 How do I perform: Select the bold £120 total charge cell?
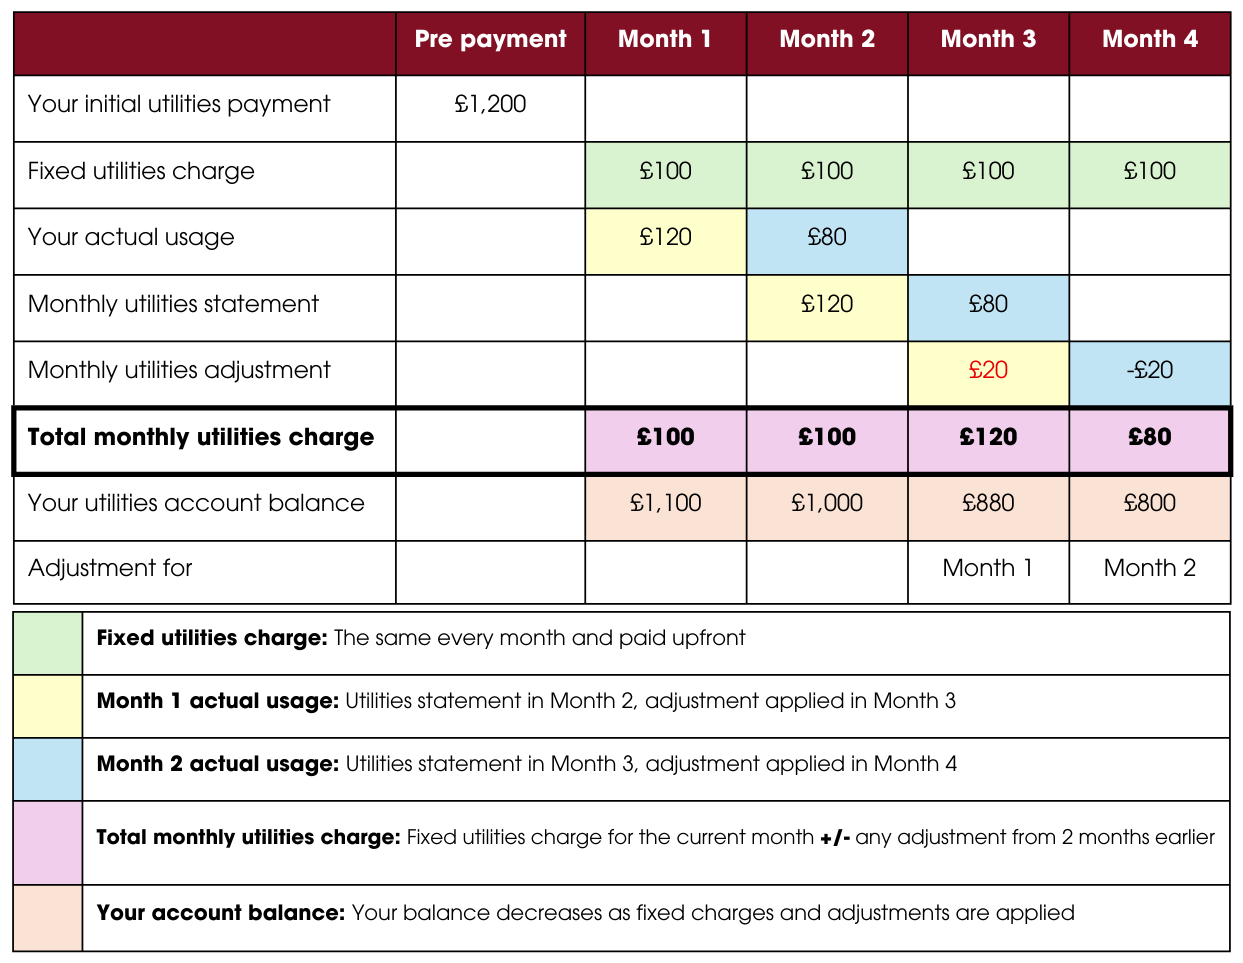(988, 438)
